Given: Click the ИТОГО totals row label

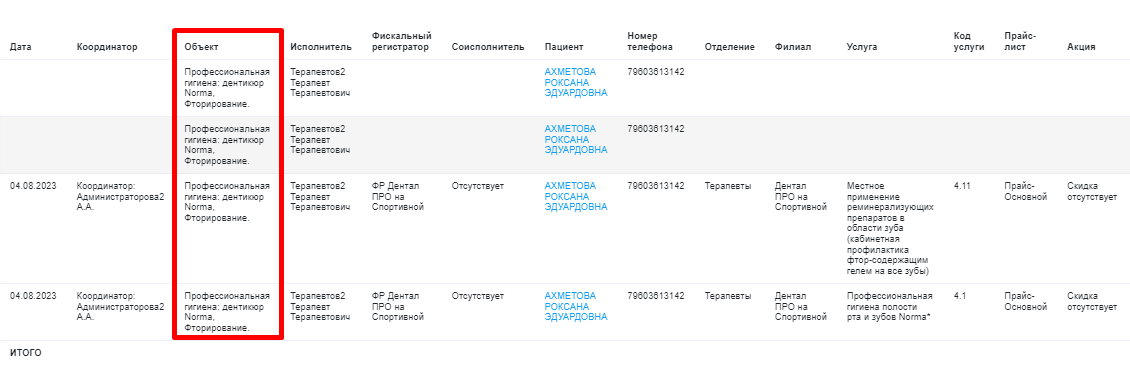Looking at the screenshot, I should pyautogui.click(x=25, y=353).
